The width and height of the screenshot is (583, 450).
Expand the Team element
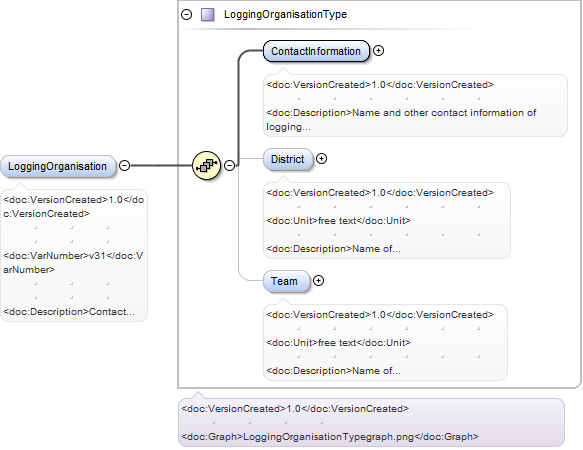318,281
